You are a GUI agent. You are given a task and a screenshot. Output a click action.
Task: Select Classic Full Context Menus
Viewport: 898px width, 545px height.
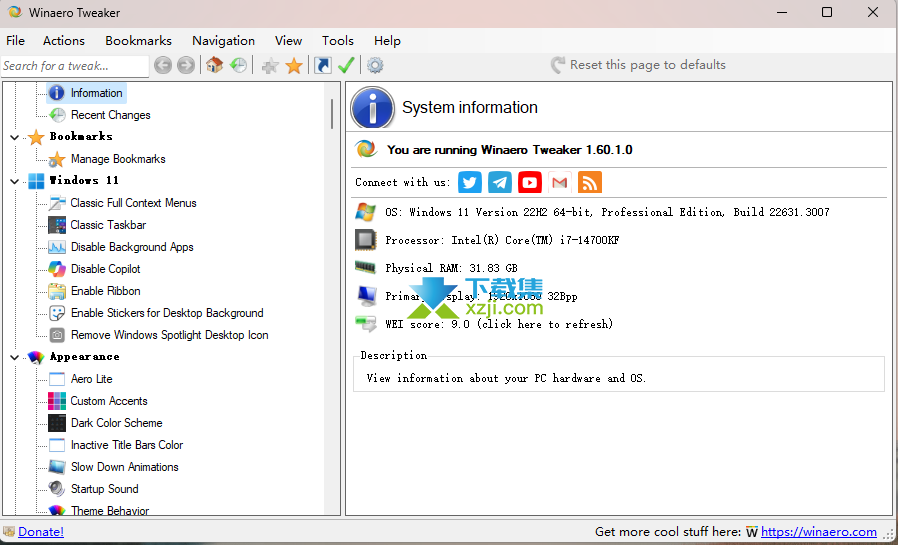point(133,203)
